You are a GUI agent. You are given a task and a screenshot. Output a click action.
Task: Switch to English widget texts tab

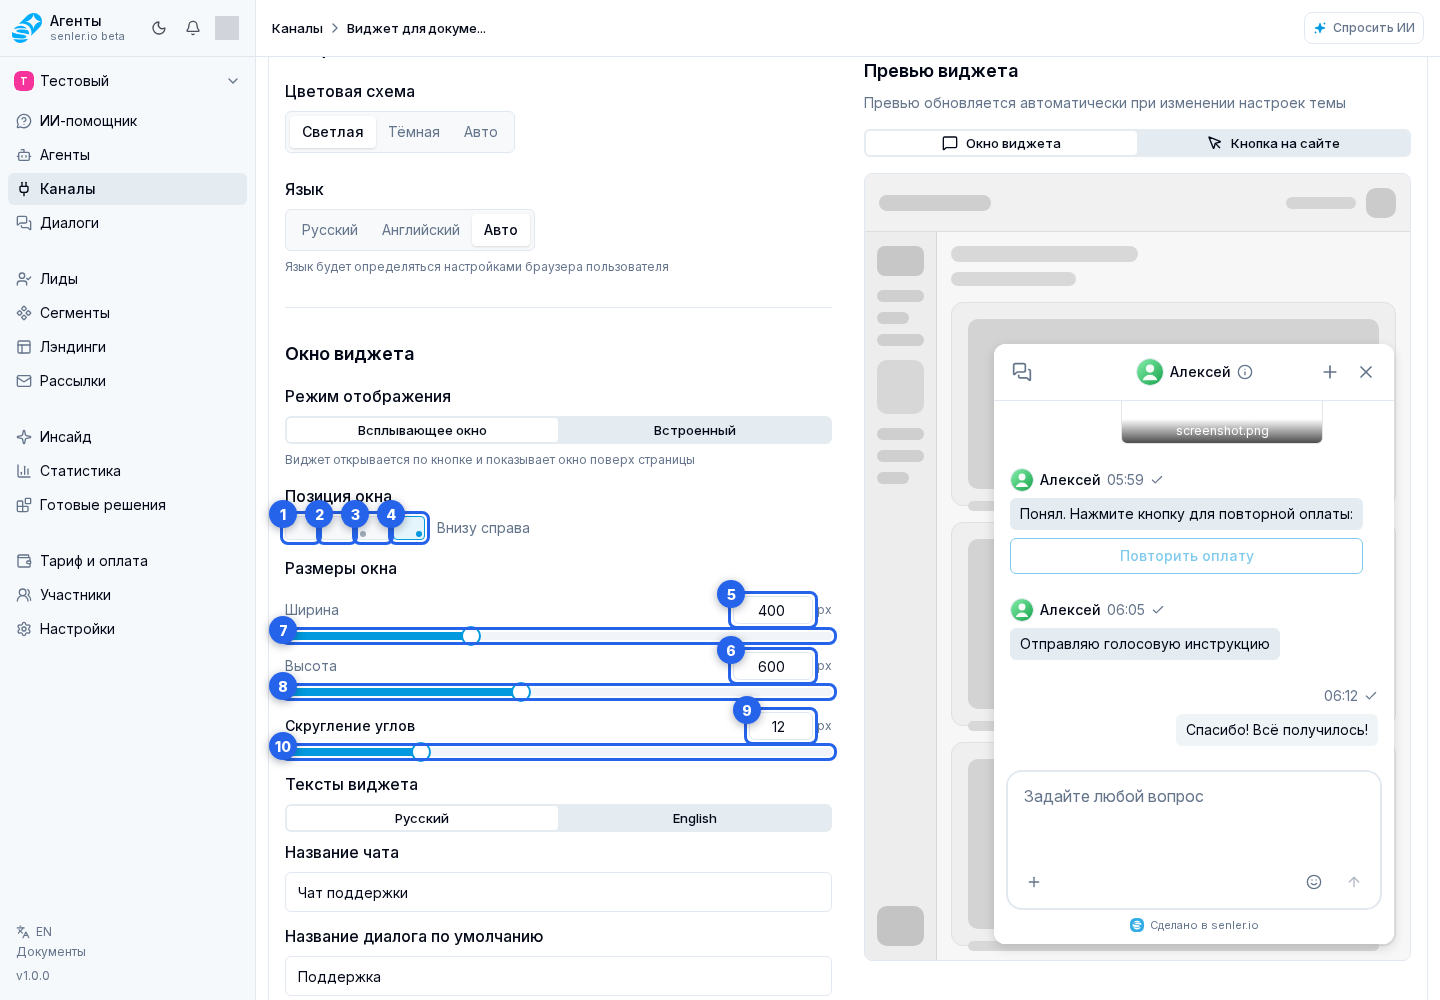point(695,818)
